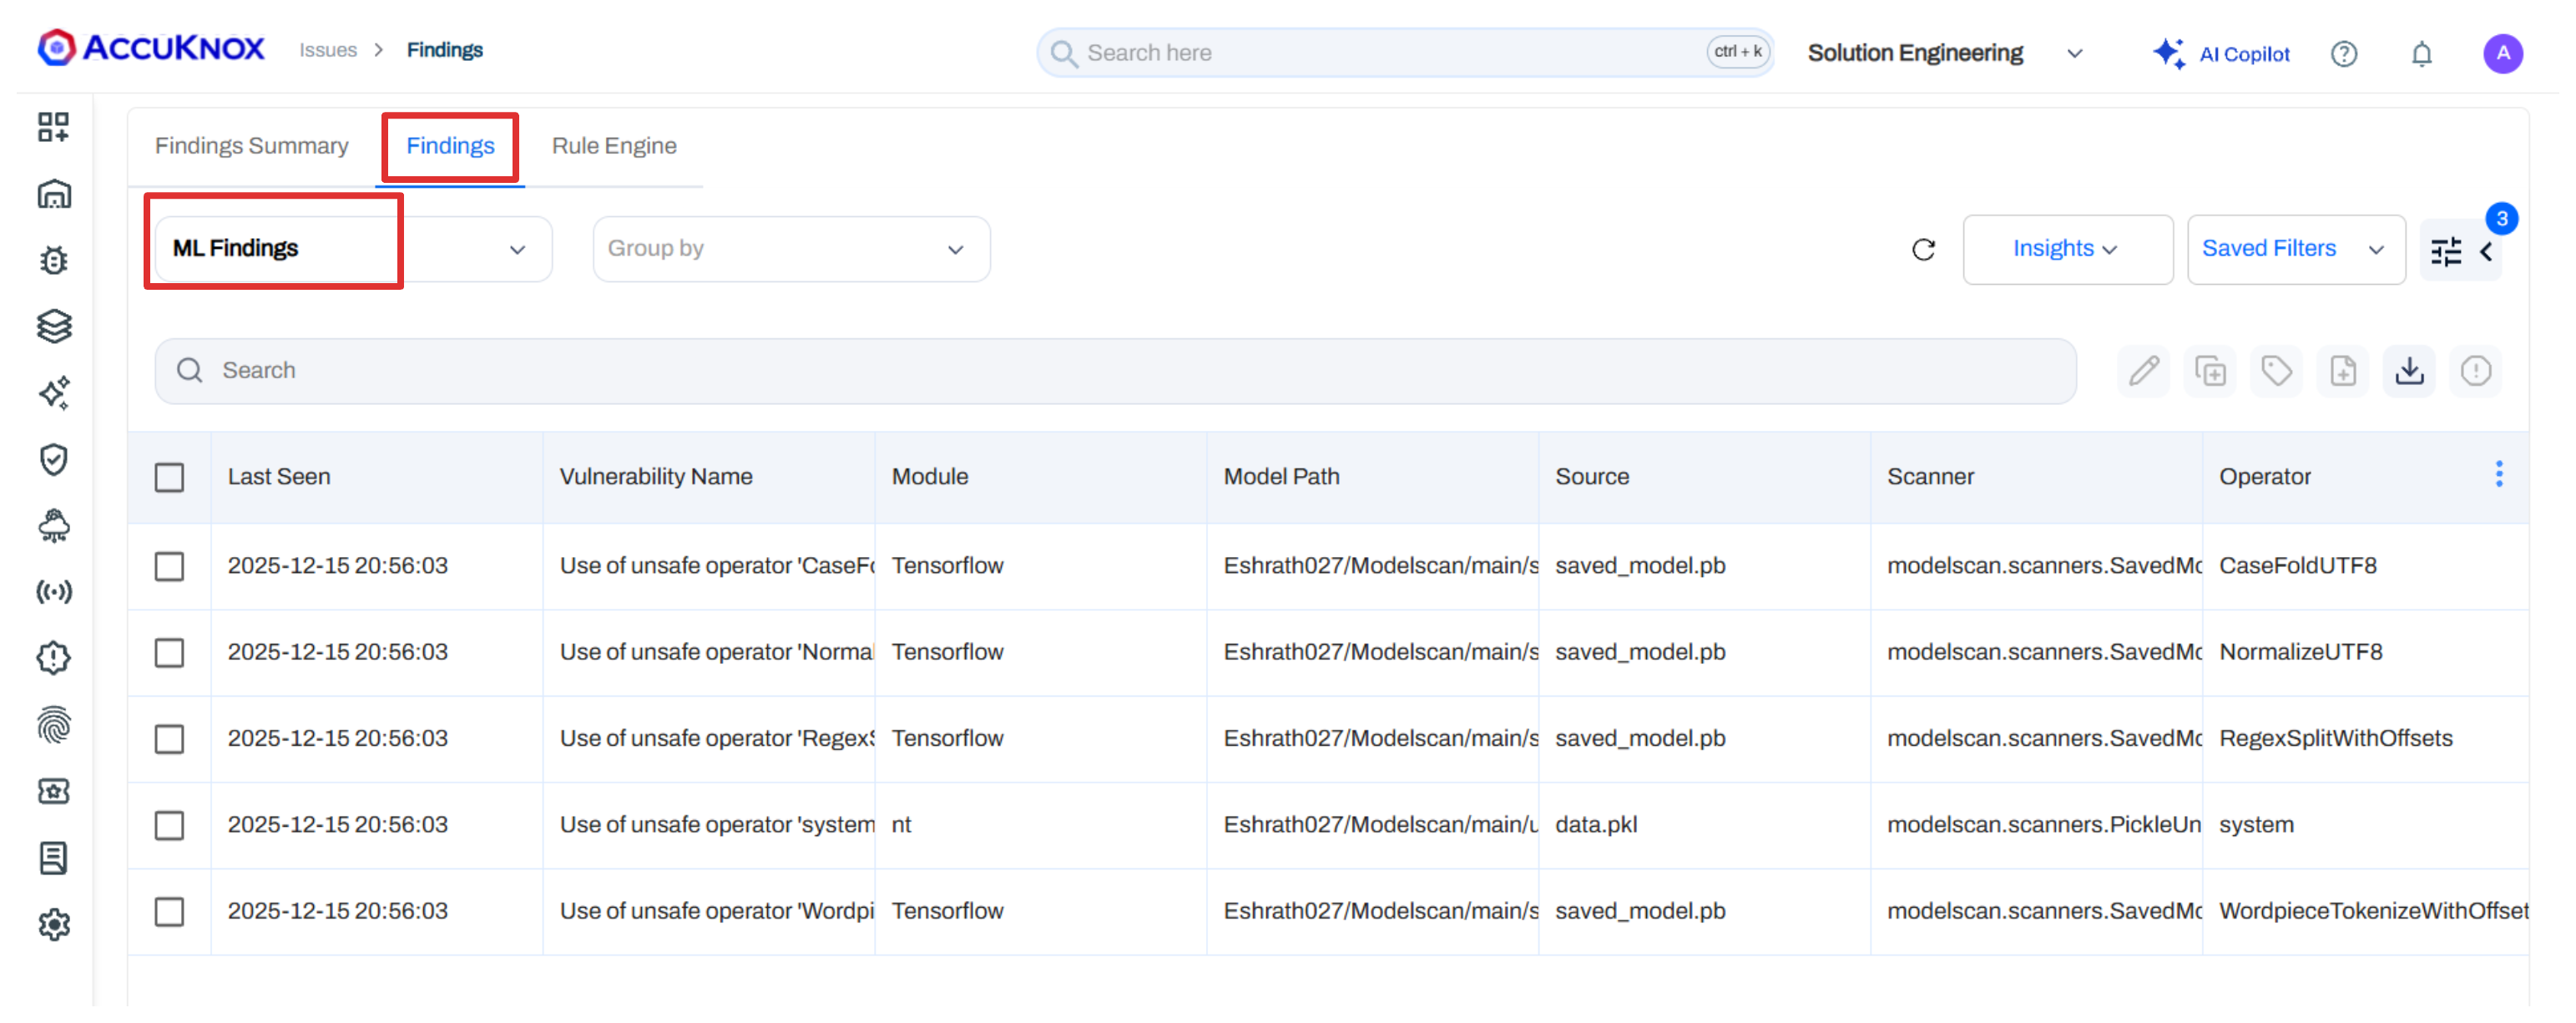Click the refresh icon near Insights
Screen dimensions: 2576x1023
click(x=1923, y=250)
